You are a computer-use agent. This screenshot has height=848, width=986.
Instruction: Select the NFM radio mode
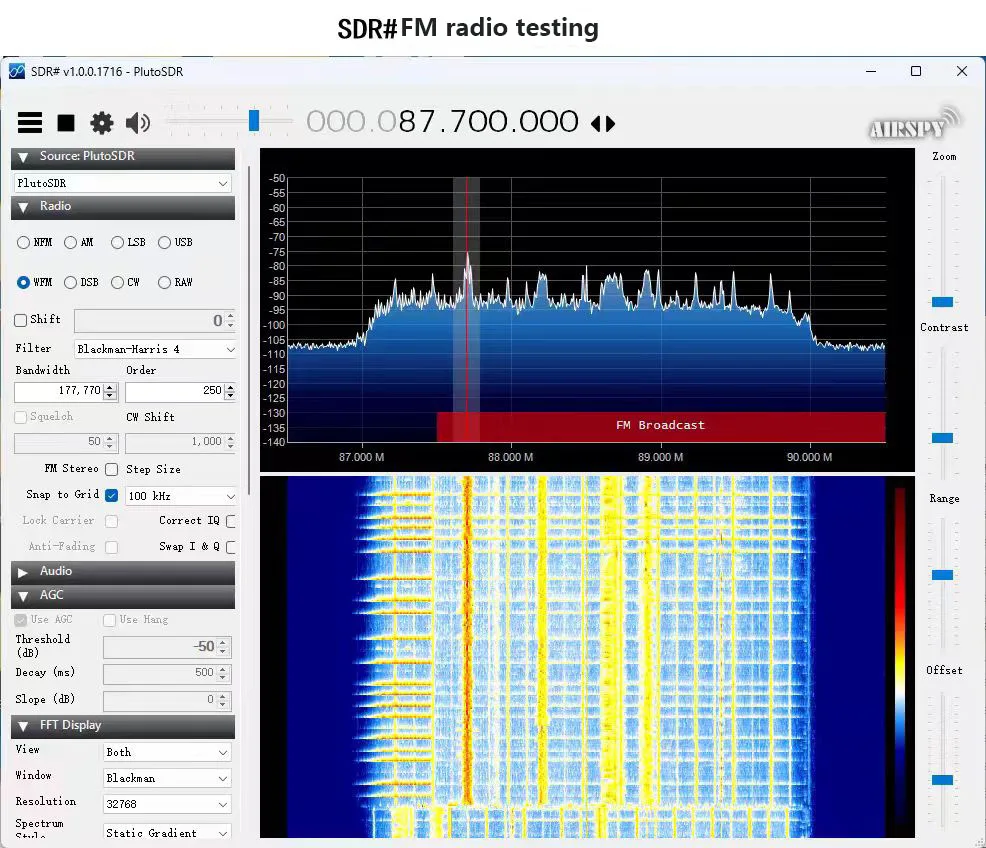(x=24, y=242)
